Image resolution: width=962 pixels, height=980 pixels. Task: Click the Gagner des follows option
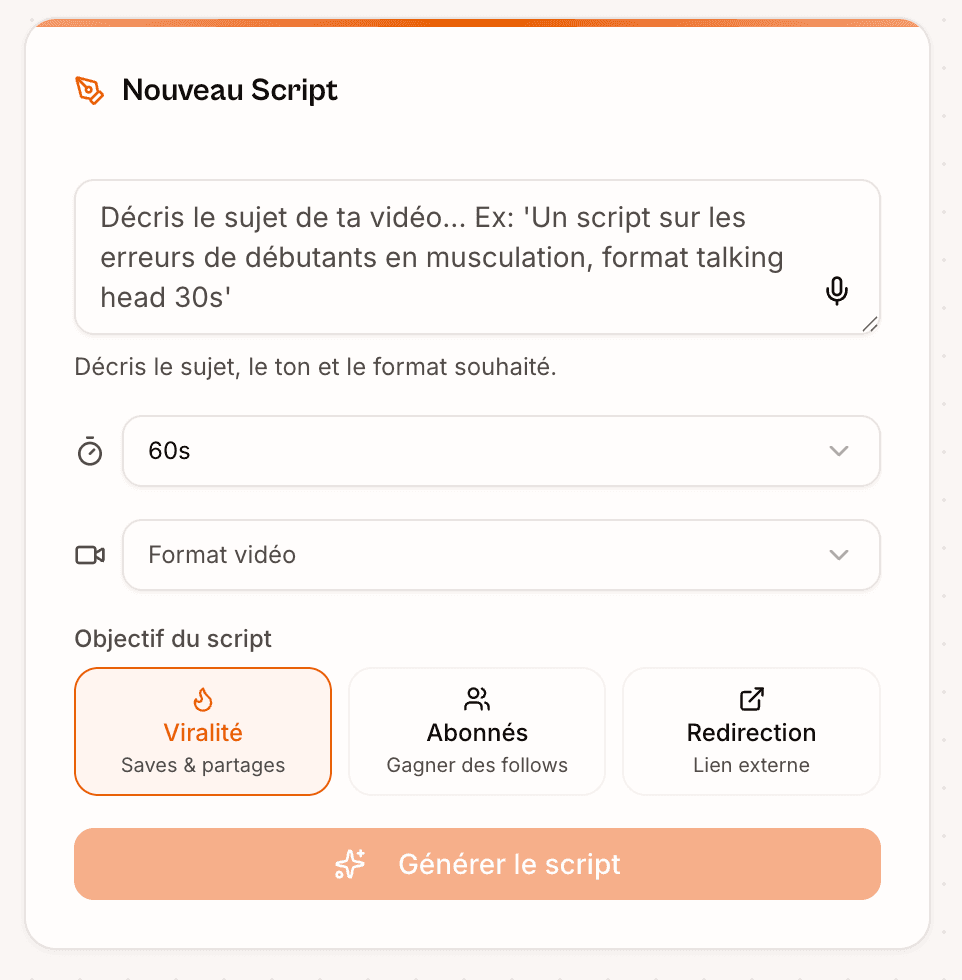[477, 764]
